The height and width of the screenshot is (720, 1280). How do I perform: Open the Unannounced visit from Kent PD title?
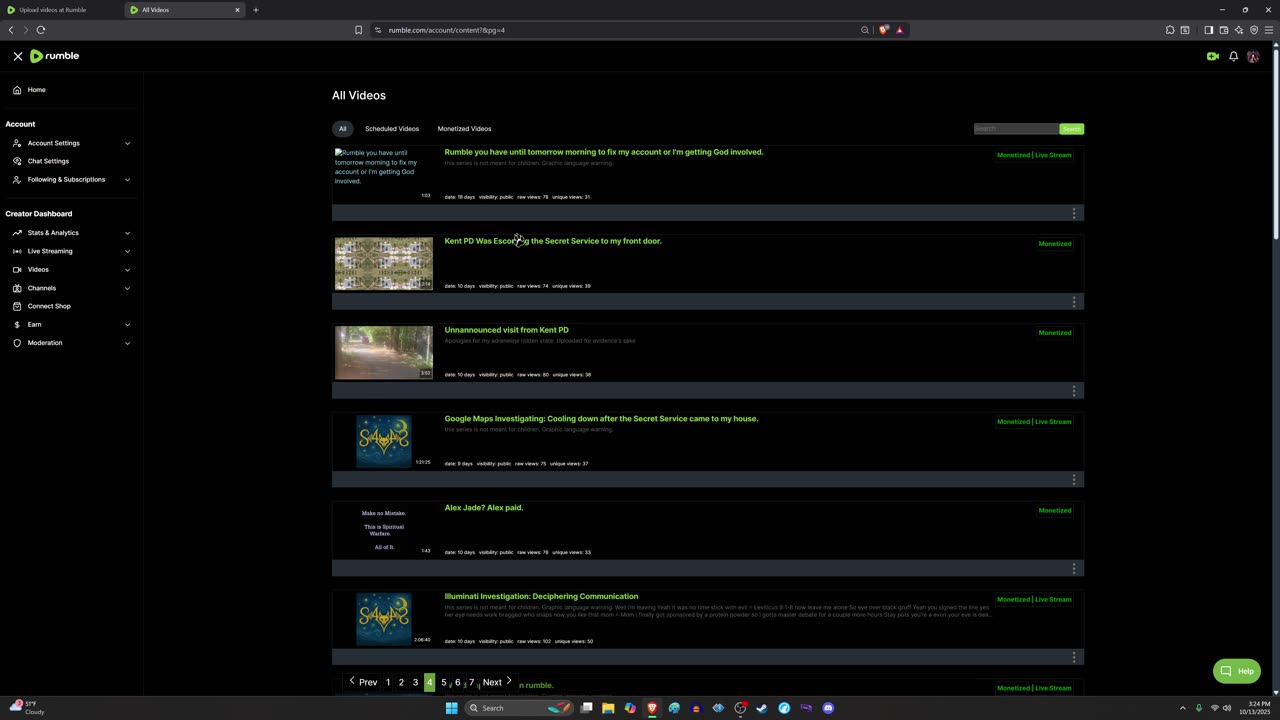(506, 330)
